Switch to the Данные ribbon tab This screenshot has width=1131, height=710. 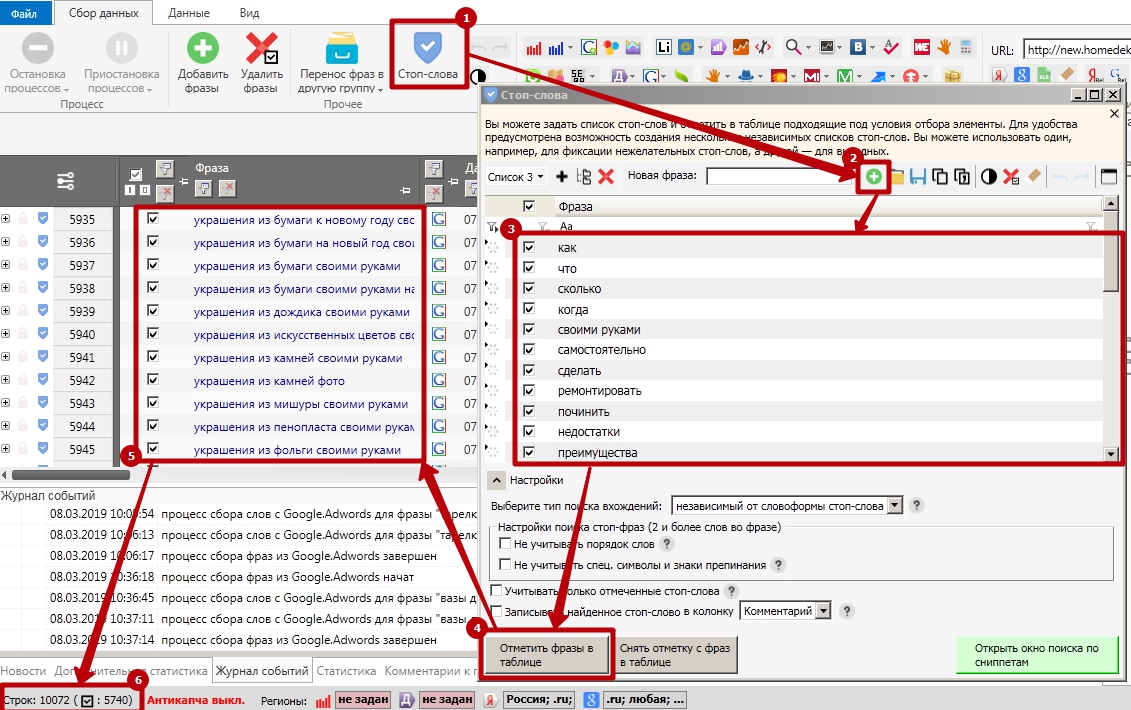click(189, 13)
